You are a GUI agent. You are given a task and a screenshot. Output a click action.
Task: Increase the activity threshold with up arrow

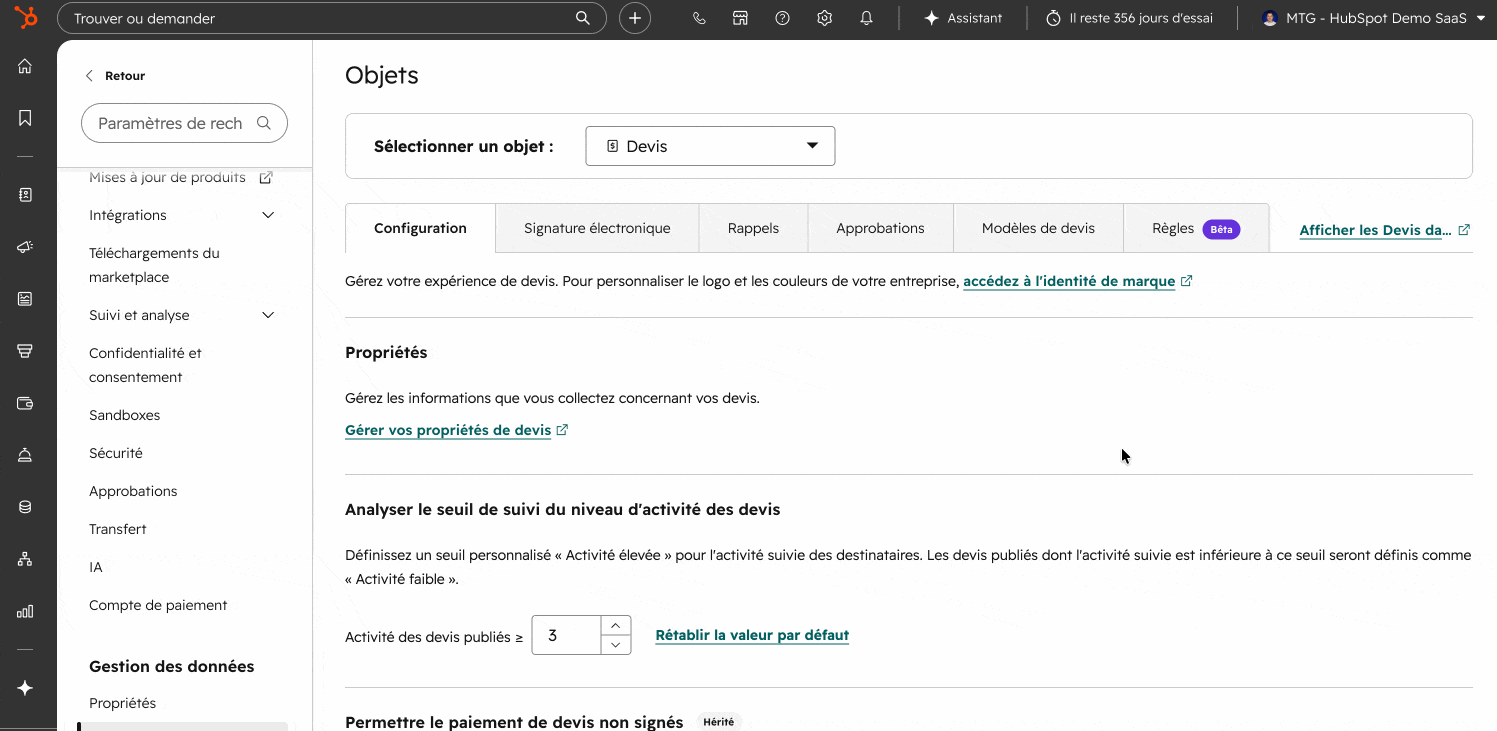[x=616, y=625]
